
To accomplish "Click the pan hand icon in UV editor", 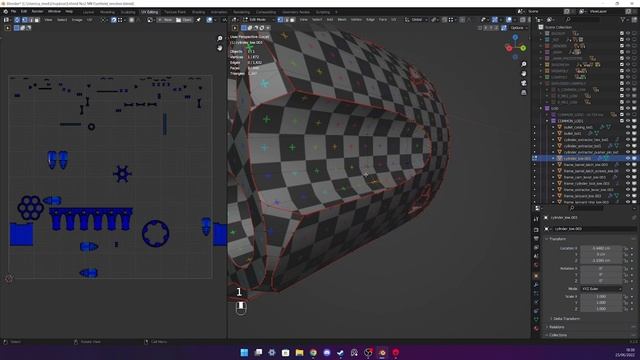I will pyautogui.click(x=220, y=48).
